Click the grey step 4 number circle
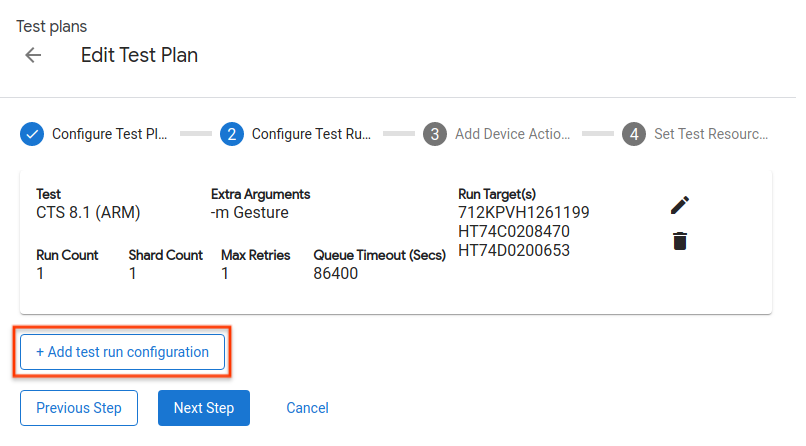This screenshot has width=806, height=446. coord(633,134)
